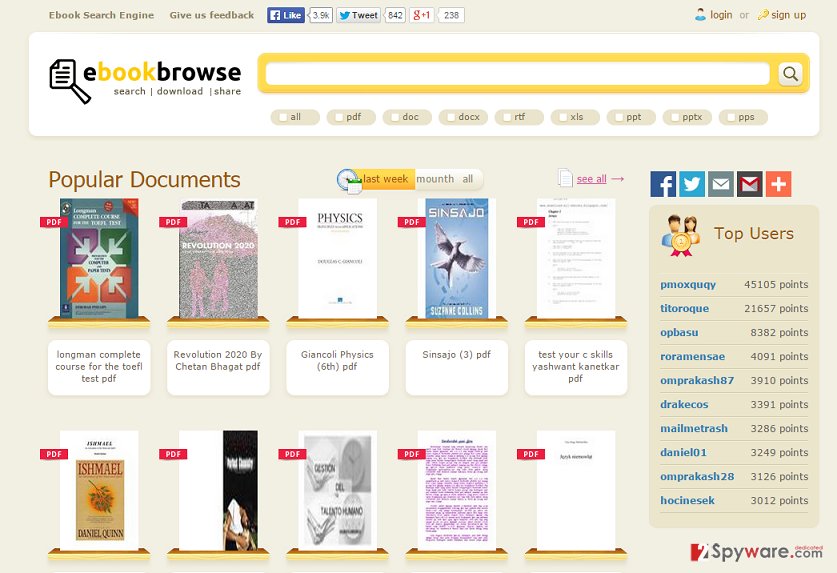The image size is (837, 573).
Task: Click PDF badge on Revolution 2020 cover
Action: click(x=173, y=222)
